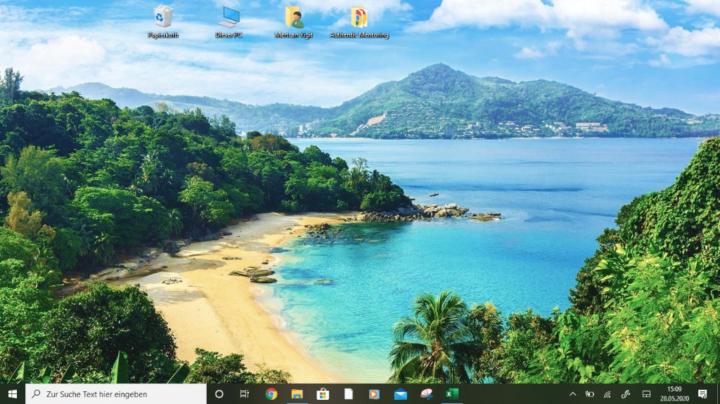This screenshot has width=720, height=404.
Task: Open the colorful paint app taskbar icon
Action: [427, 394]
